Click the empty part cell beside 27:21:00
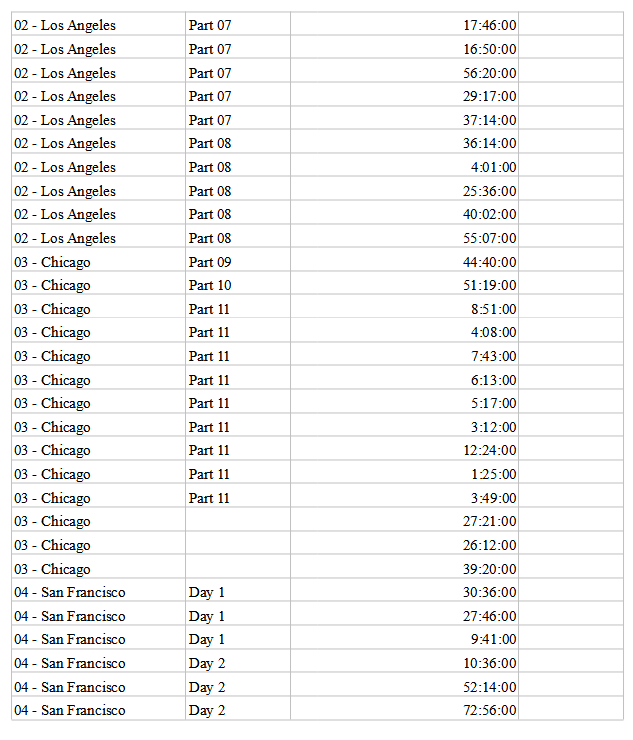633x740 pixels. (x=237, y=521)
